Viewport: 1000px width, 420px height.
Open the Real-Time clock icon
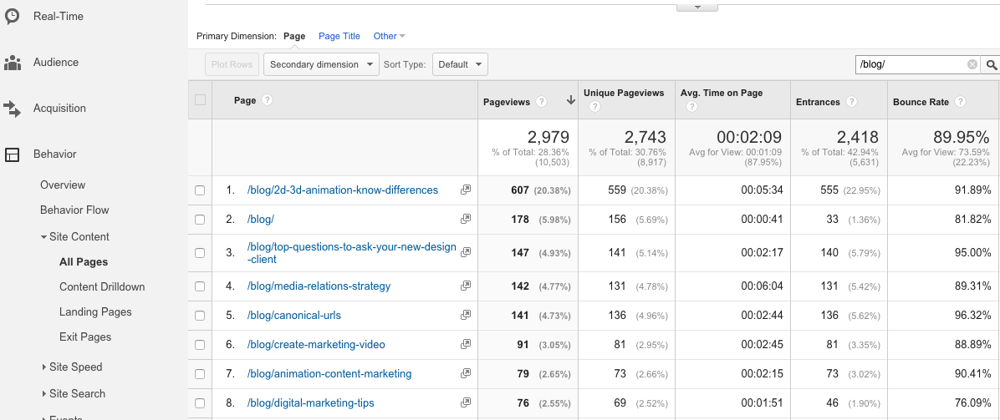[11, 17]
